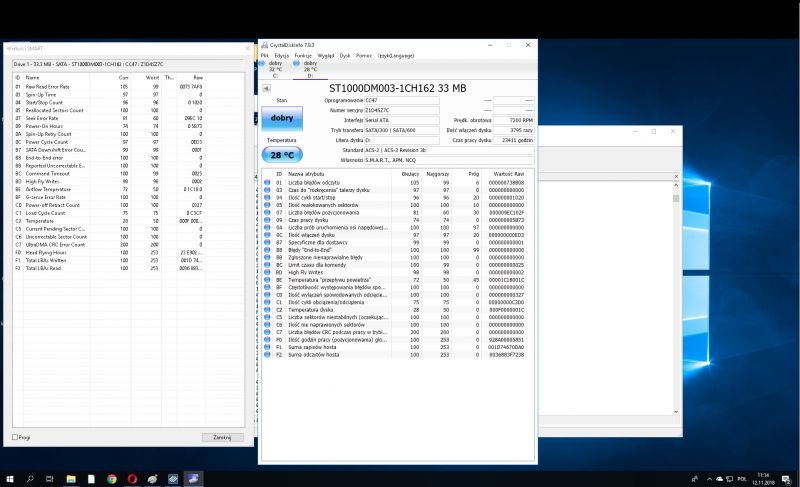Select Load Cycle Count row in SMART window
This screenshot has height=487, width=800.
tap(109, 213)
